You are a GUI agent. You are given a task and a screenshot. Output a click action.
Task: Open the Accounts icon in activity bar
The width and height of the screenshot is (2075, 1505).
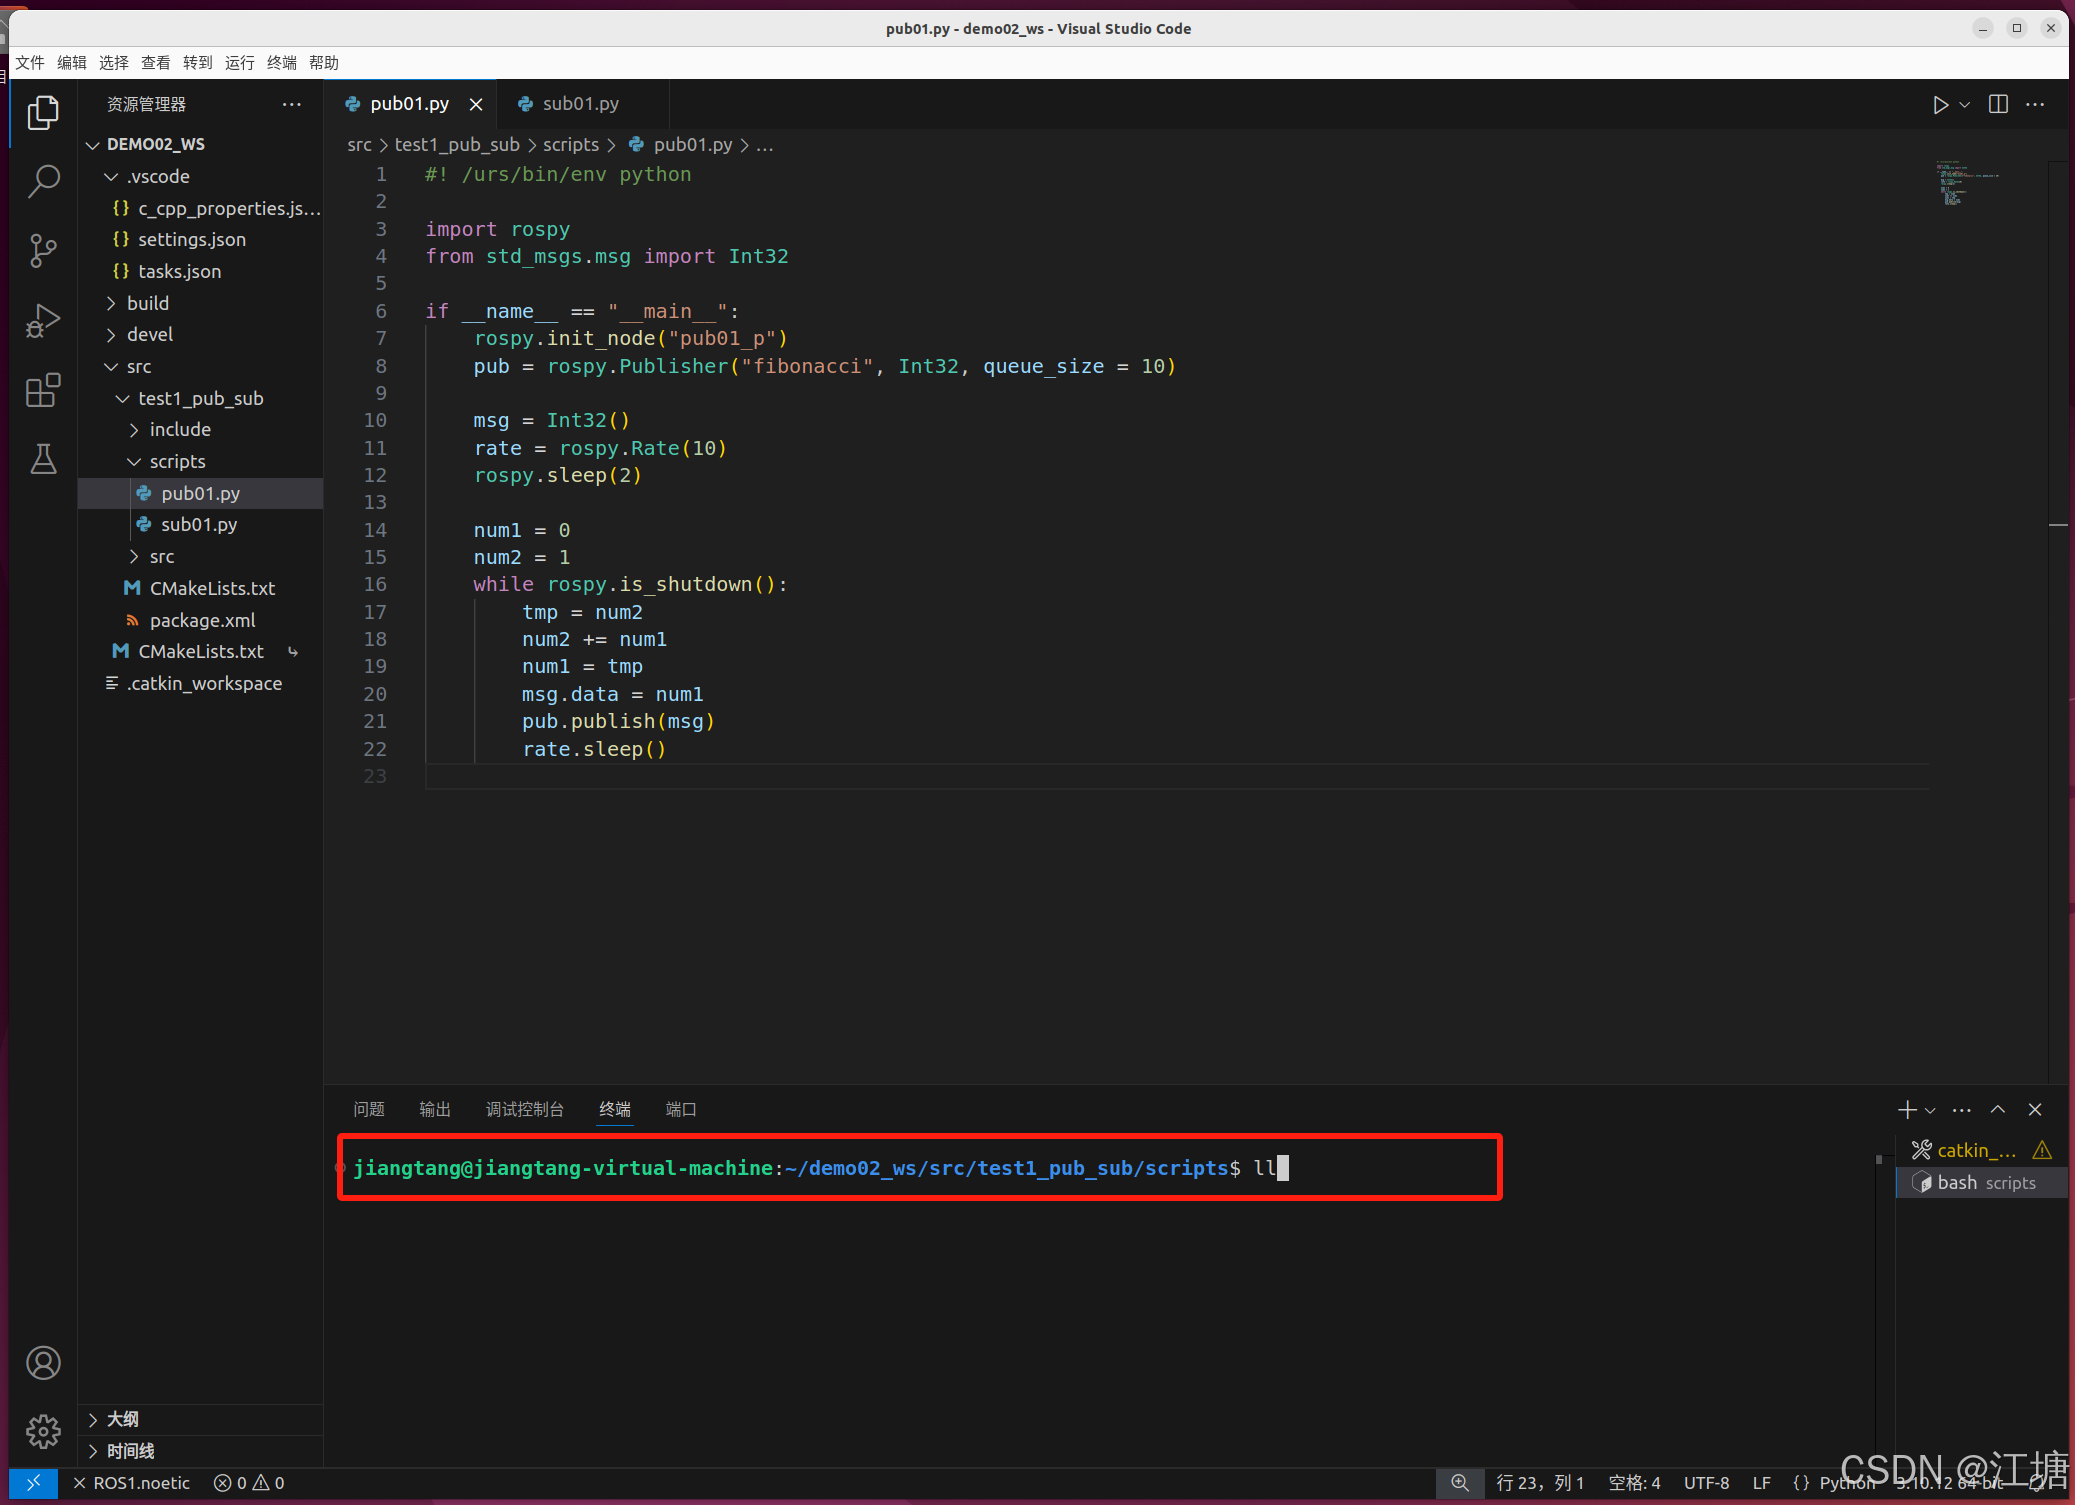coord(43,1363)
